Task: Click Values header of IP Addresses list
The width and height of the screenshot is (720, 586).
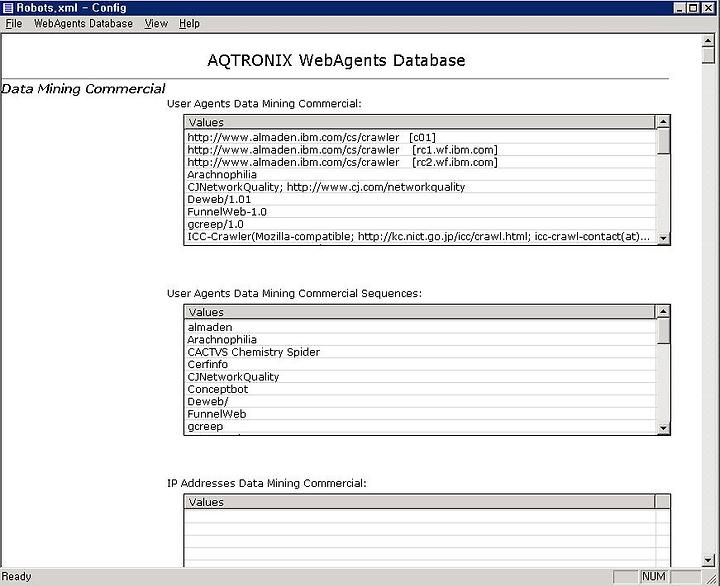Action: (420, 501)
